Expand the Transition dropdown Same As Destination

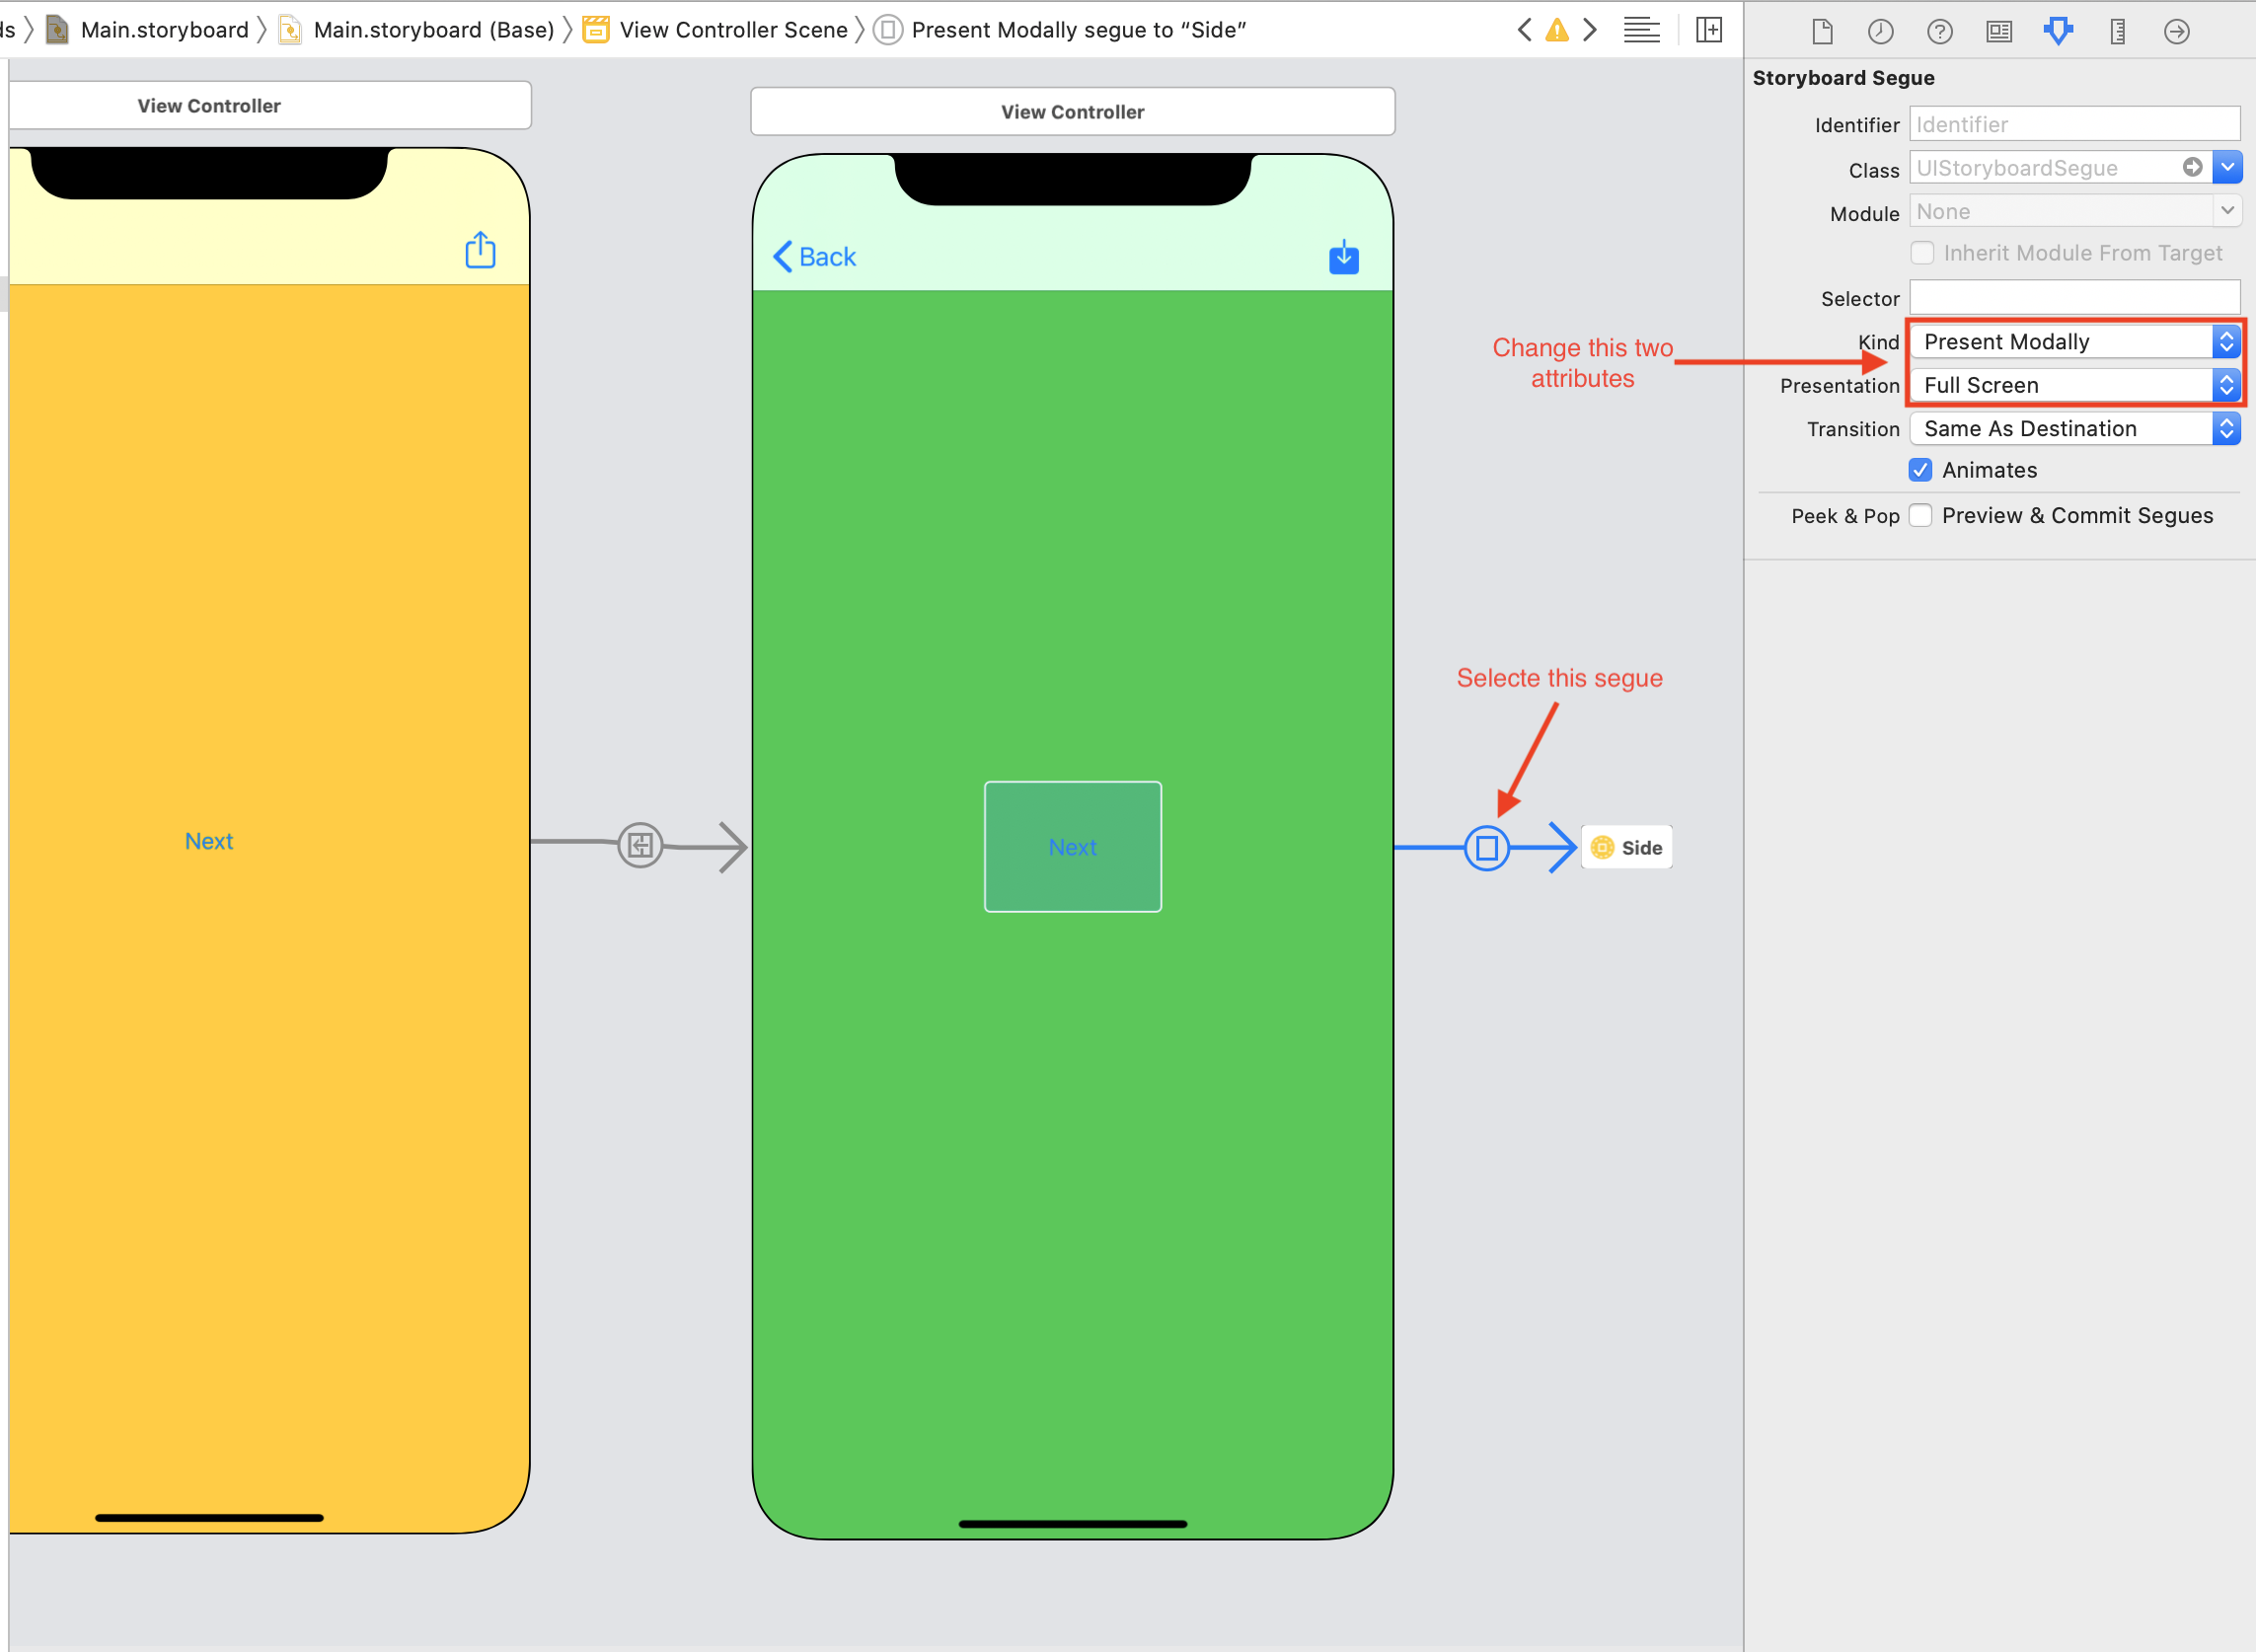coord(2228,427)
